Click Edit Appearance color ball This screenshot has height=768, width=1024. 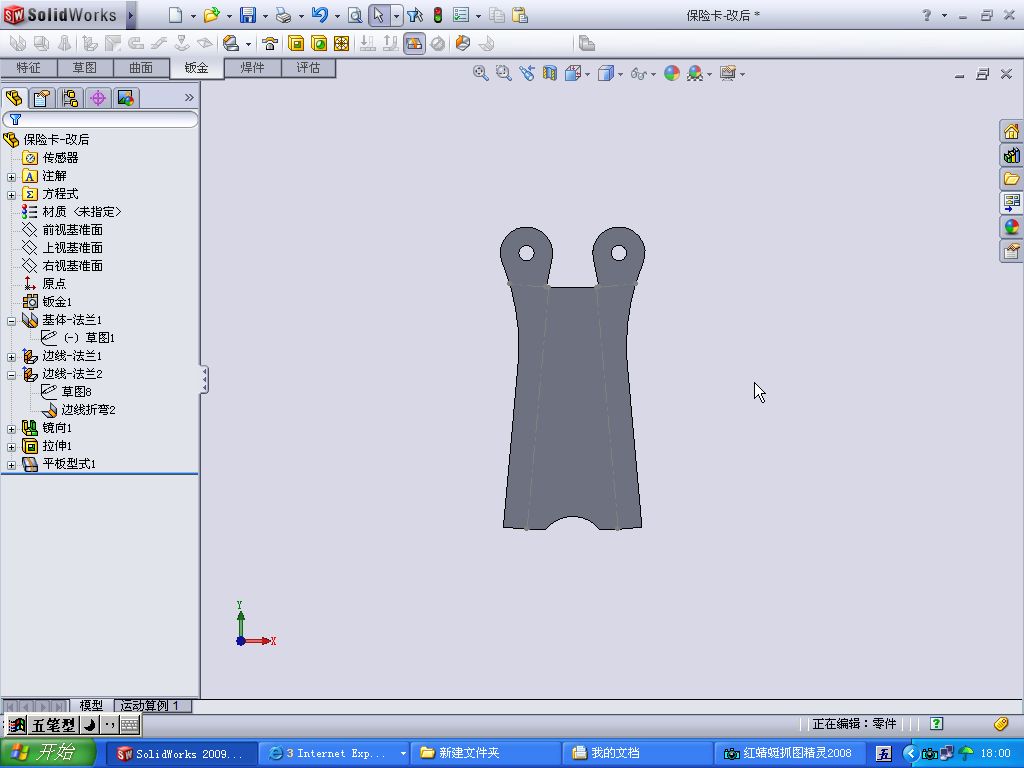tap(671, 73)
